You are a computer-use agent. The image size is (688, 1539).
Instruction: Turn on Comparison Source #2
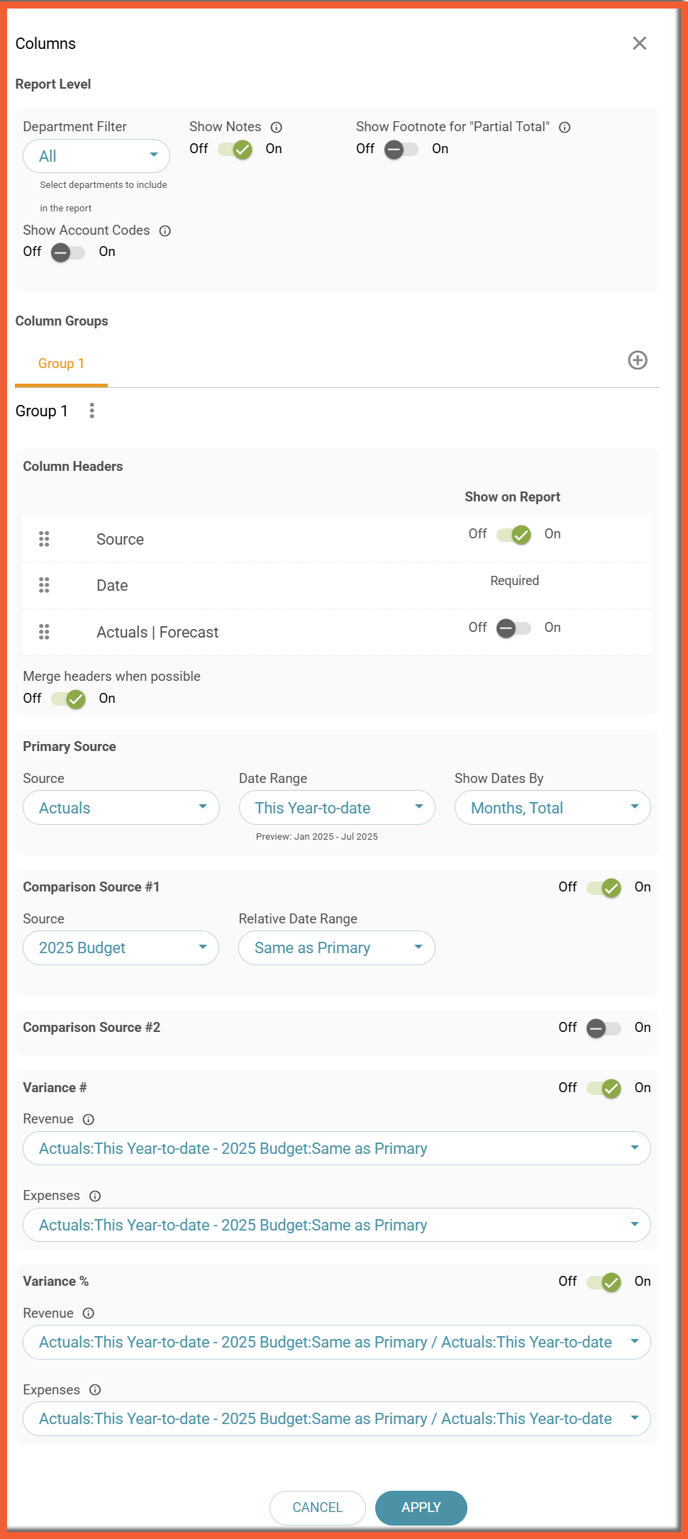604,1028
